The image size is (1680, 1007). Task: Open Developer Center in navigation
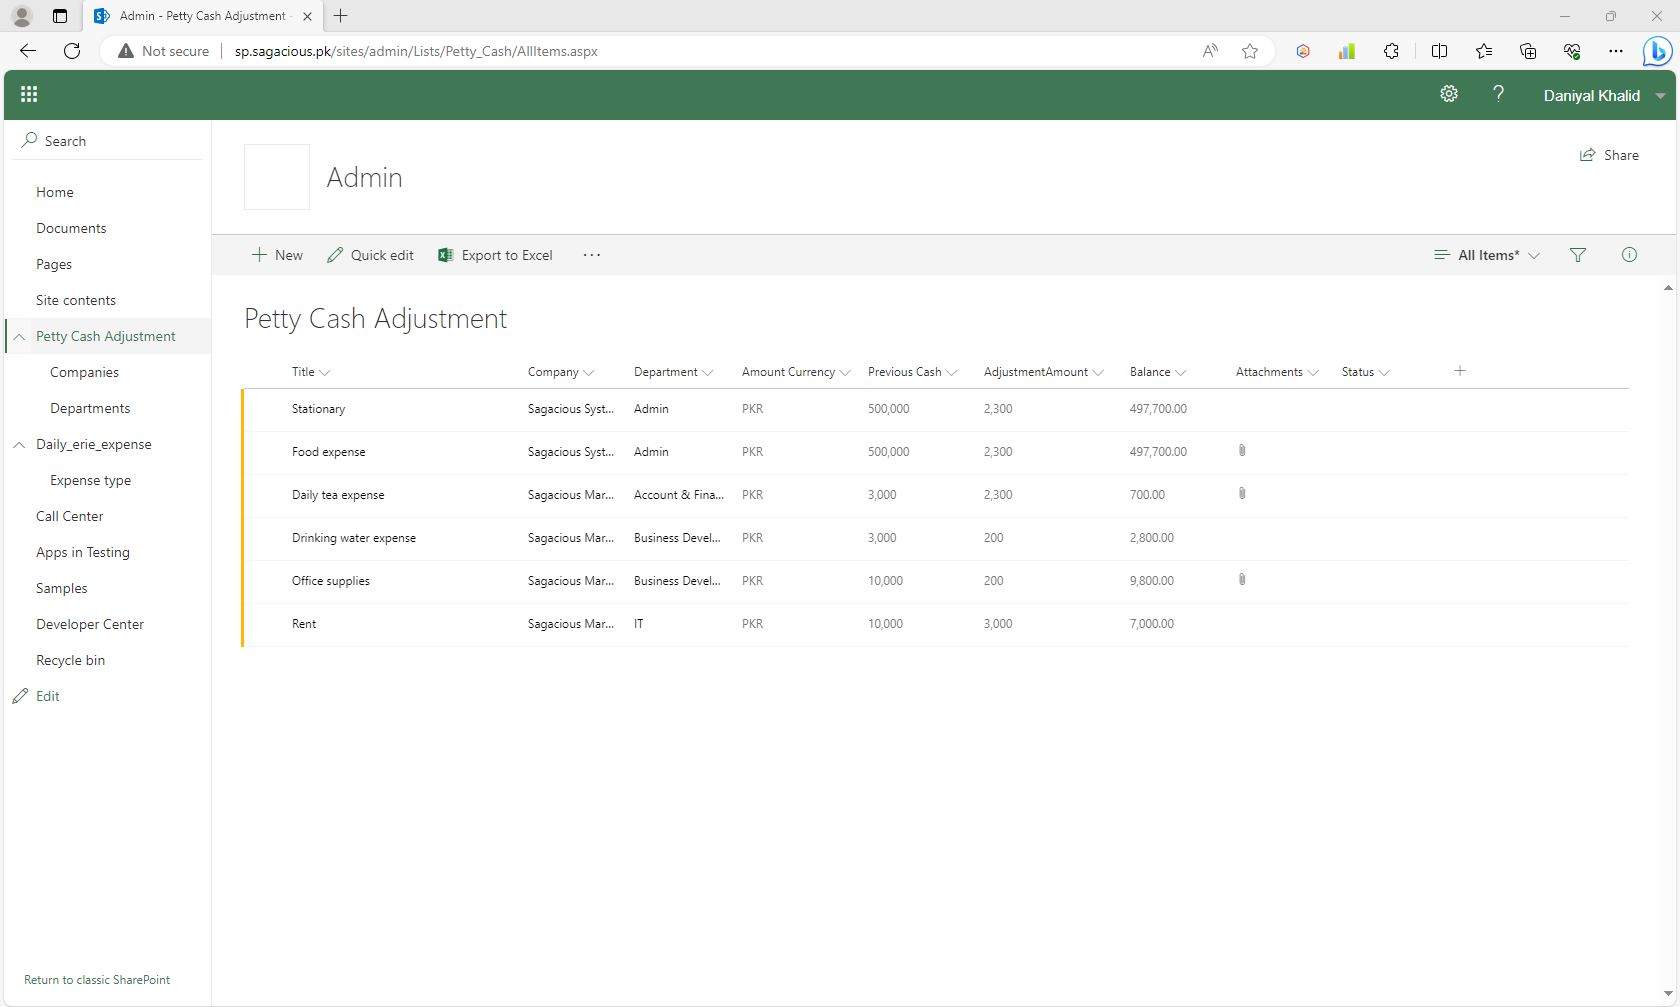[90, 624]
